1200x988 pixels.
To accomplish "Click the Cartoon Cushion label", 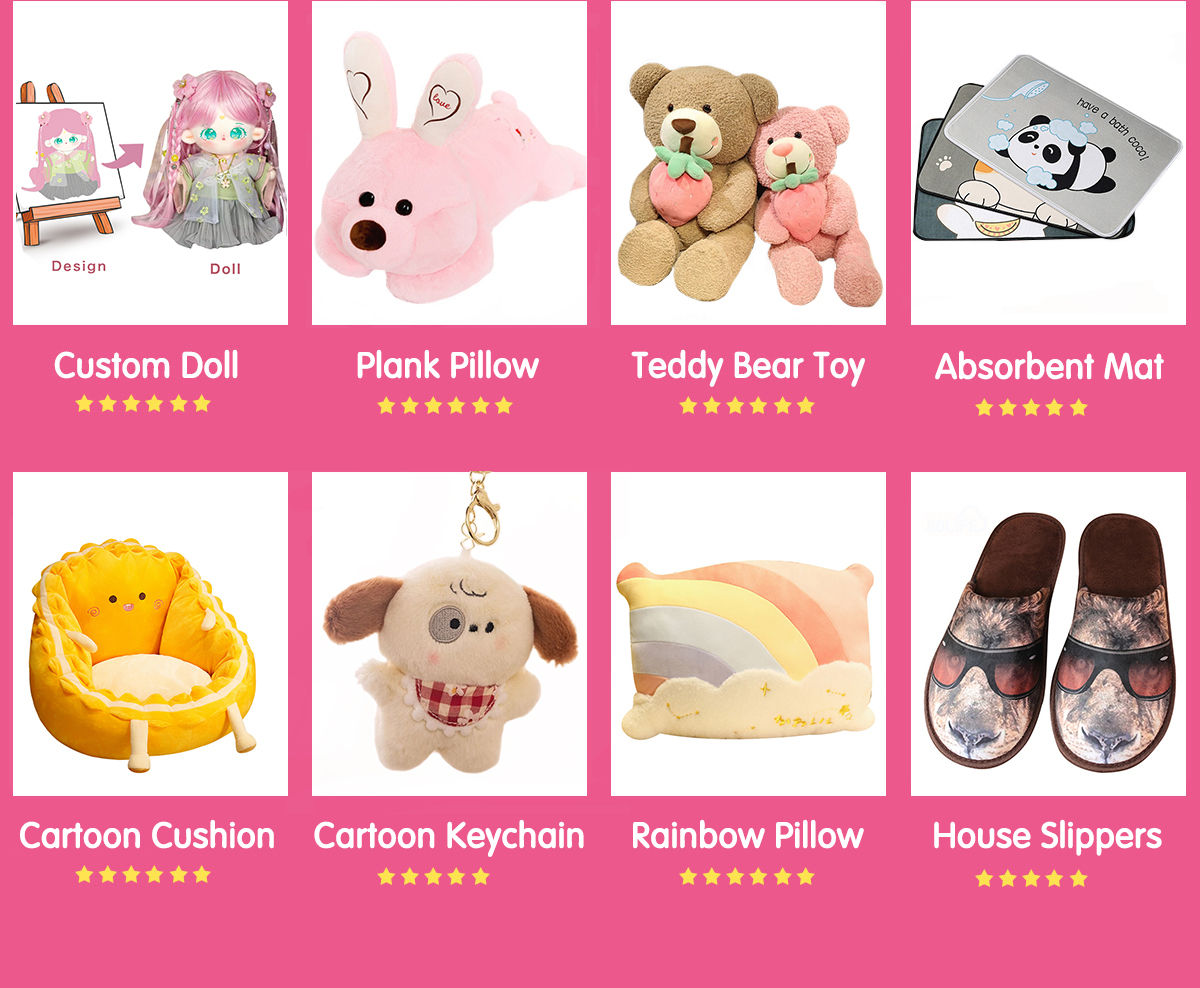I will (147, 835).
